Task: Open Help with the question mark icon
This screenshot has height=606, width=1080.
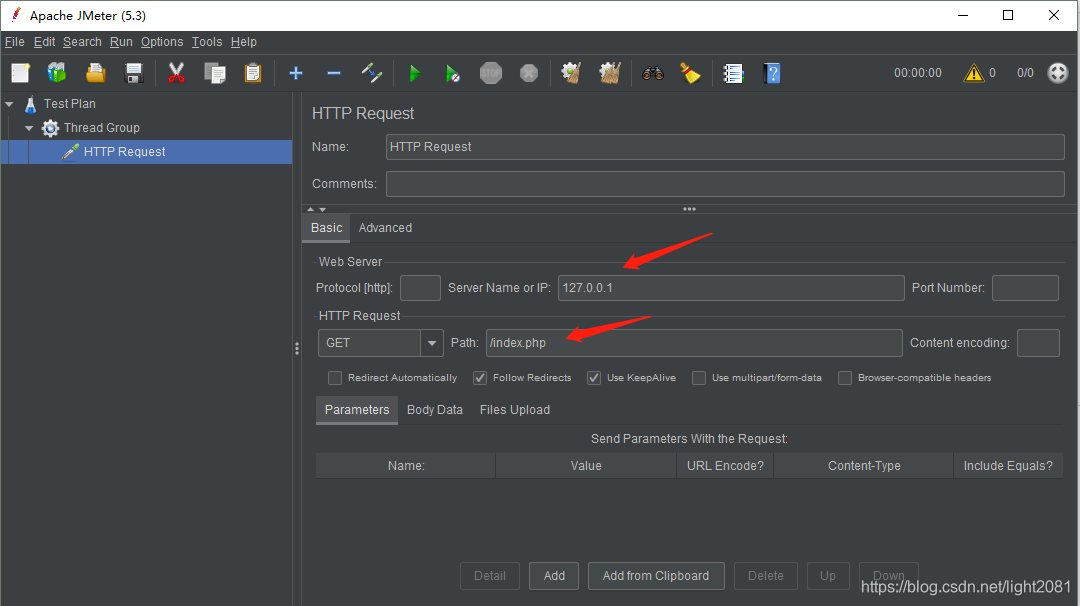Action: (x=772, y=73)
